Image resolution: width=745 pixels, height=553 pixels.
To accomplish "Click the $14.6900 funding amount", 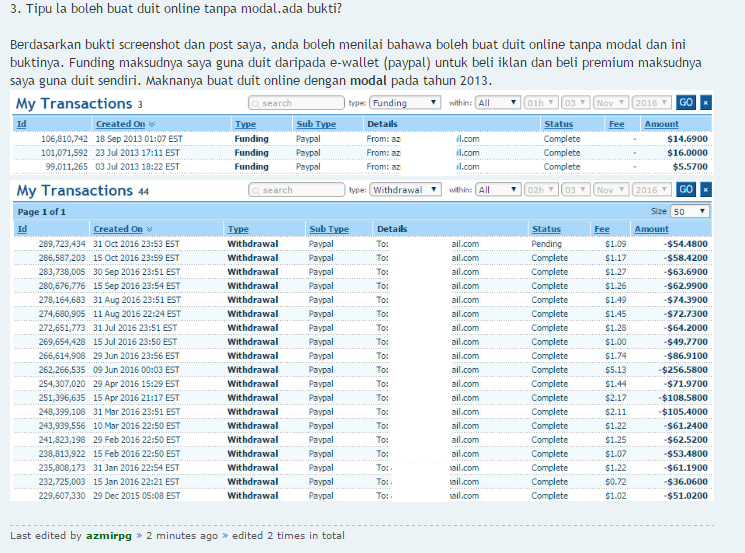I will point(687,139).
